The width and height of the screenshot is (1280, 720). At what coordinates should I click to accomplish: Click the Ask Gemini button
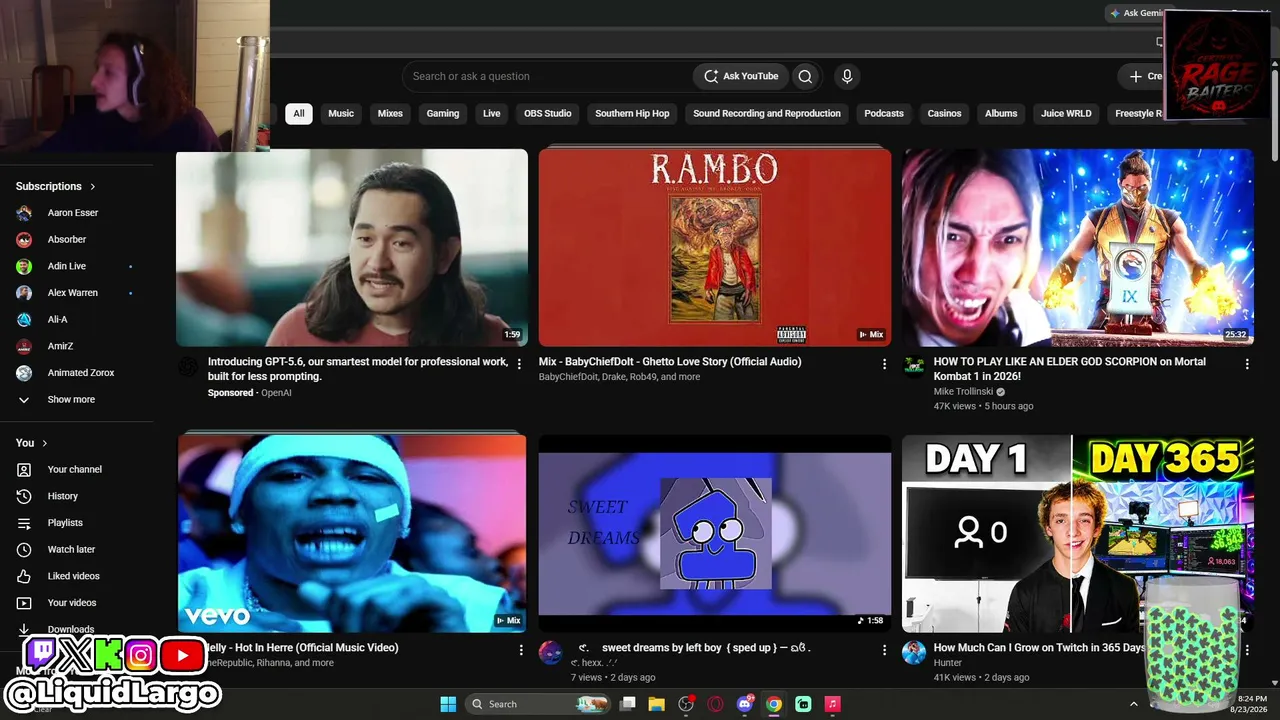1137,13
